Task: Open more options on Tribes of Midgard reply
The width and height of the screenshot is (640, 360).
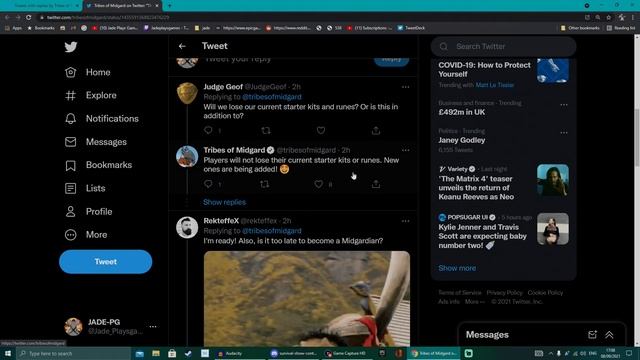Action: pos(405,150)
